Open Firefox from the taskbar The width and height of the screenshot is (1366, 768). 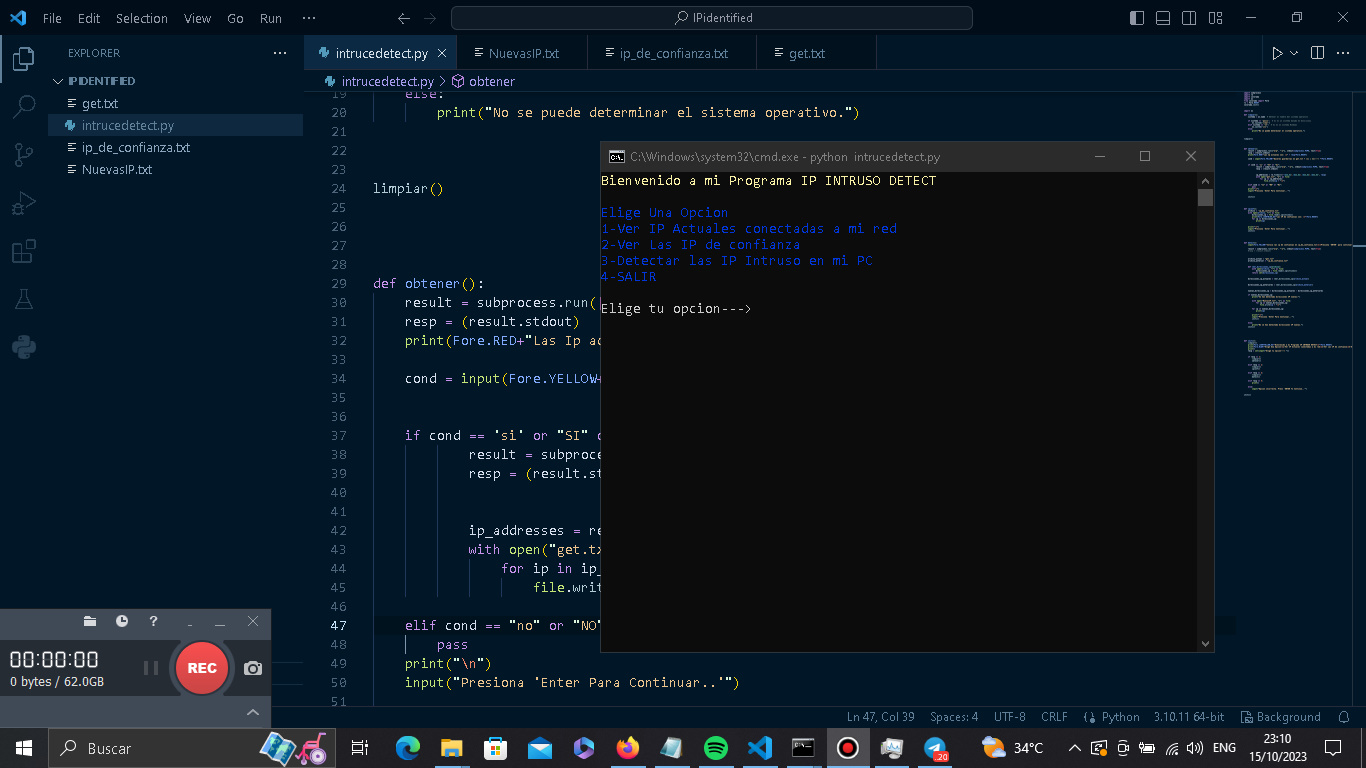coord(628,748)
